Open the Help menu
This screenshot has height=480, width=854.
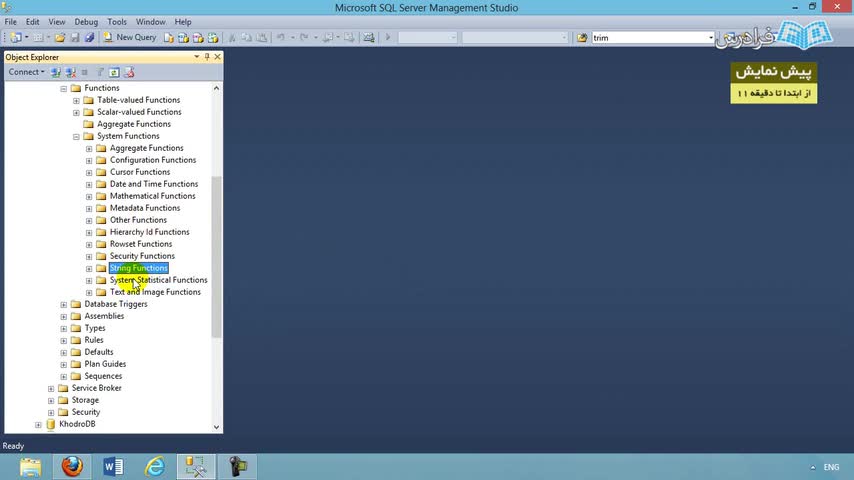(183, 22)
